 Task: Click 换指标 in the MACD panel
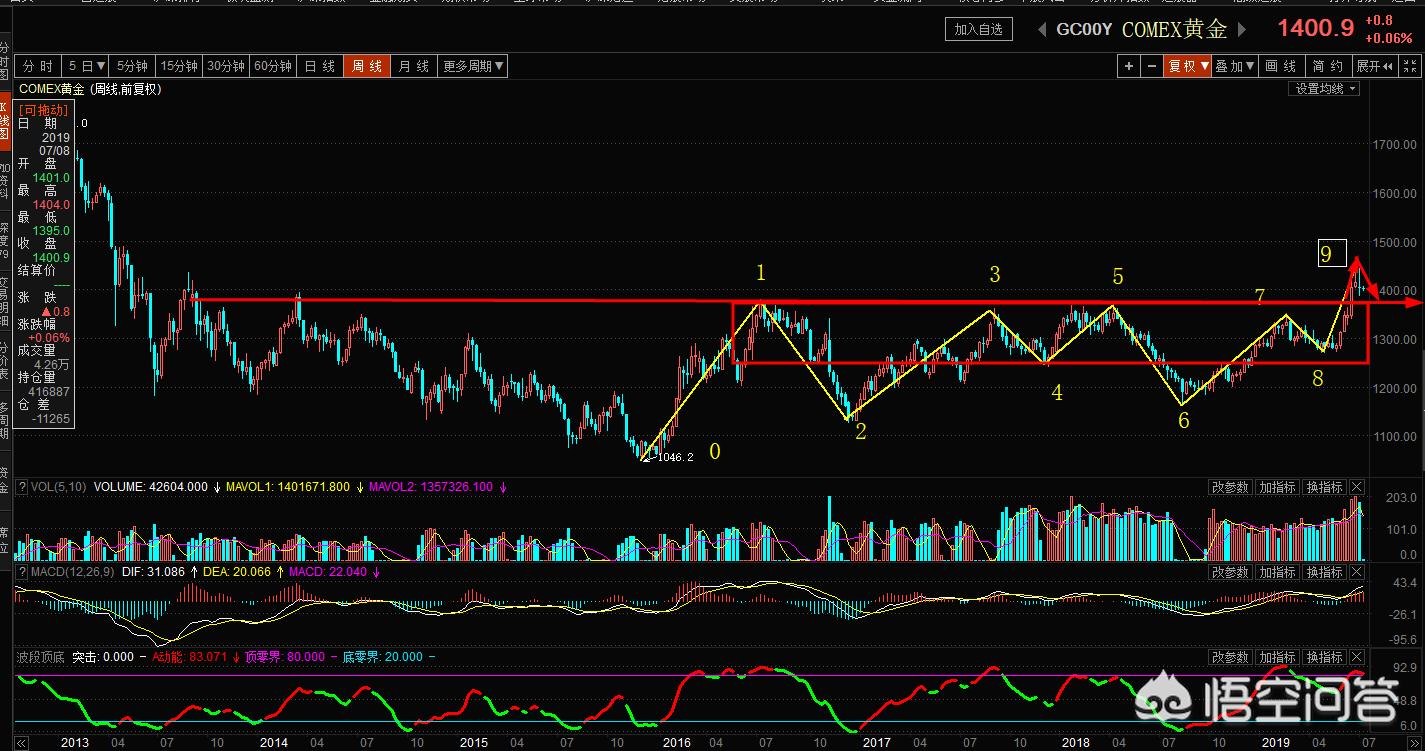click(x=1324, y=572)
